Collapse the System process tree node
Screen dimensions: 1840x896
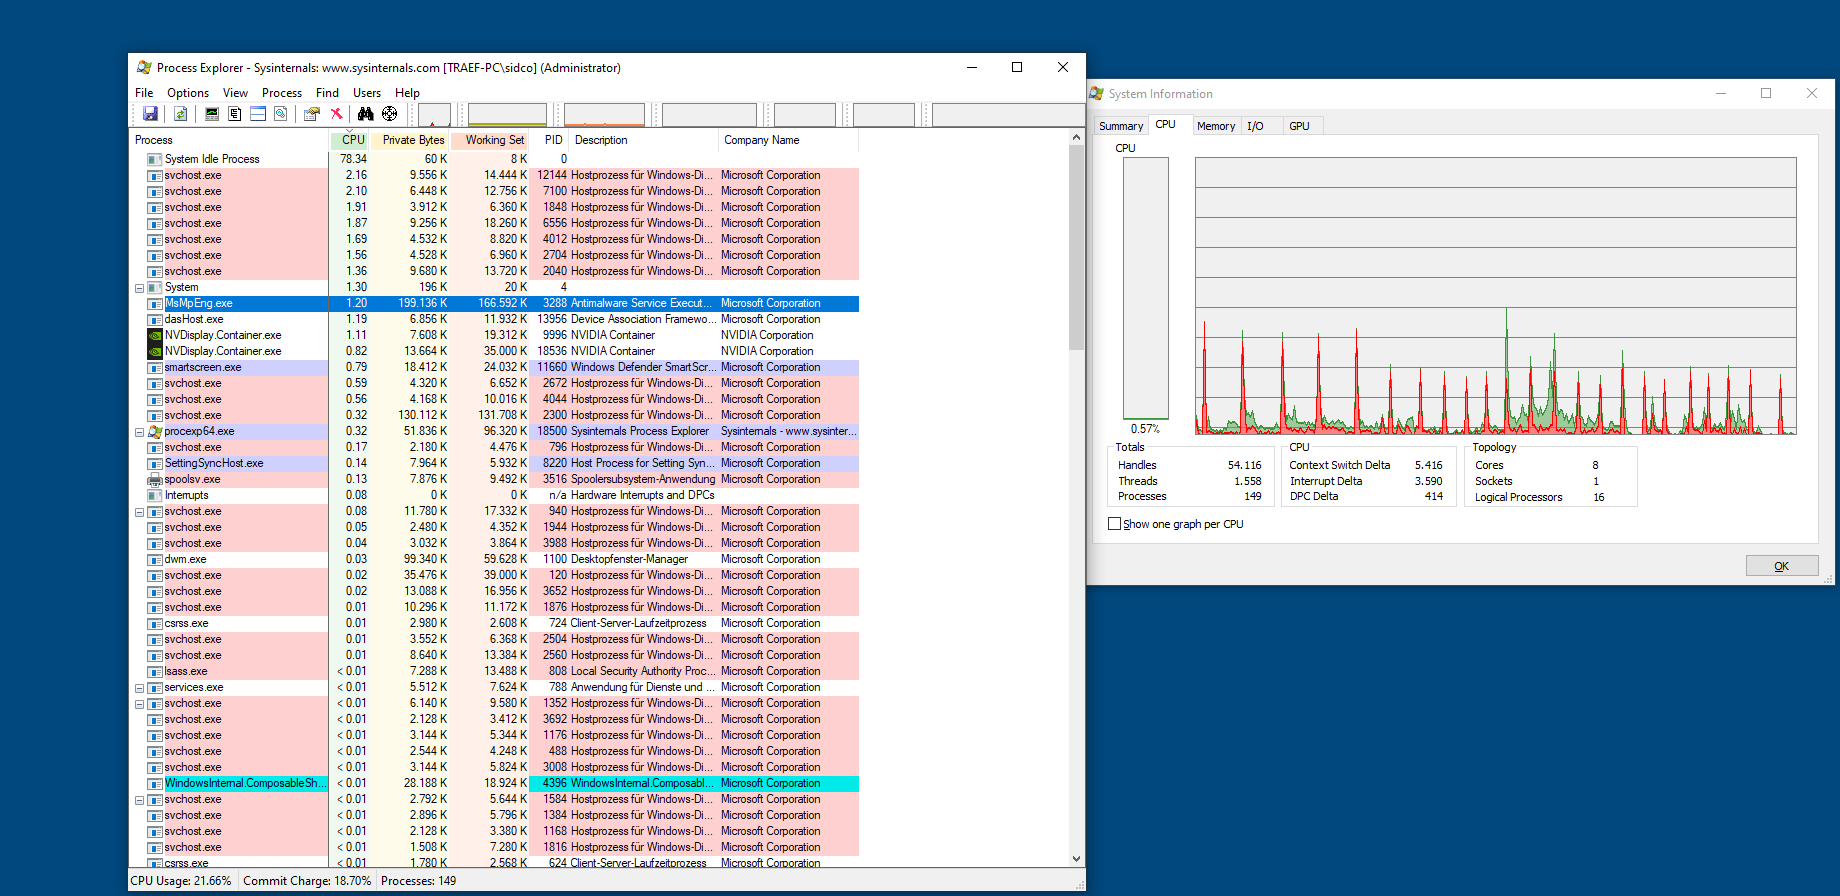[x=139, y=288]
